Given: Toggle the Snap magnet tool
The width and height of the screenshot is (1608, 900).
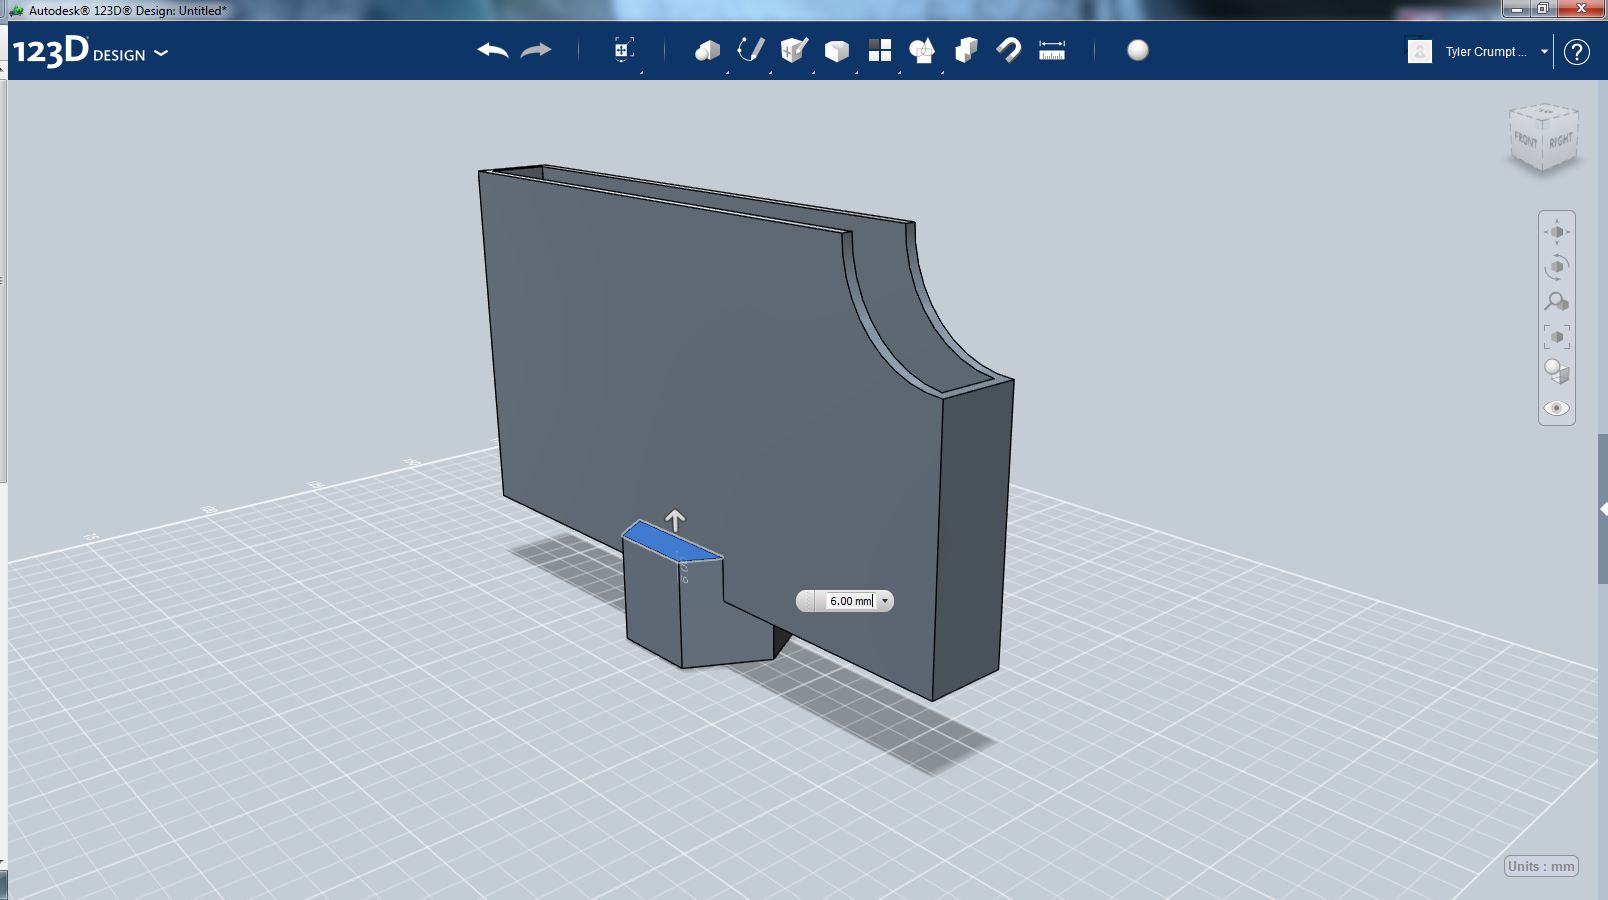Looking at the screenshot, I should 1009,50.
